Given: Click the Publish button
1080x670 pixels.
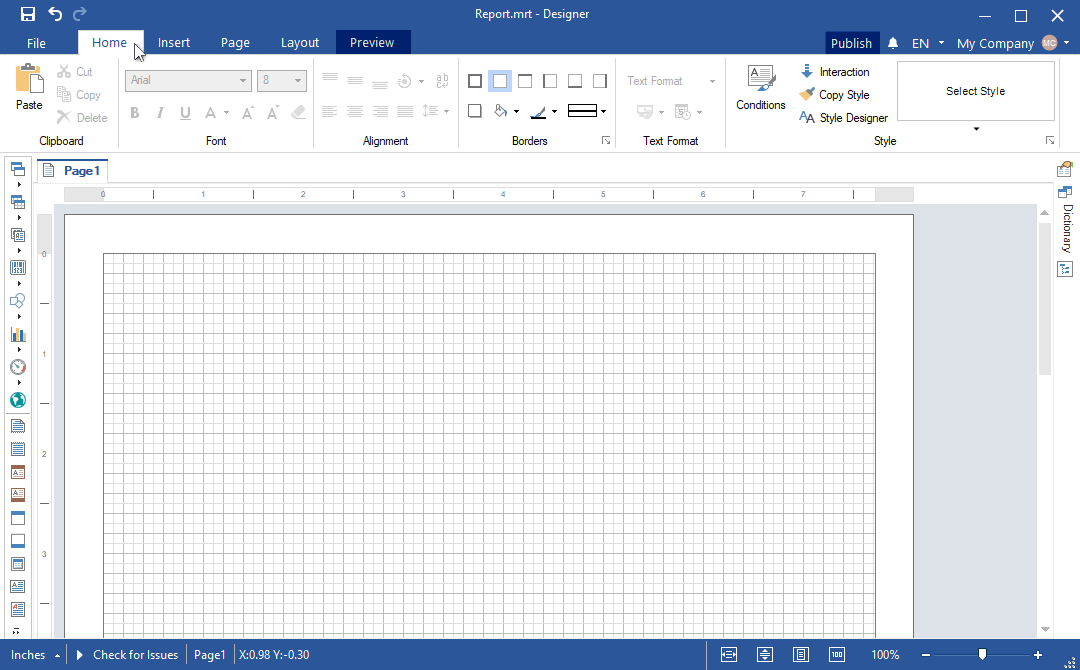Looking at the screenshot, I should (851, 43).
